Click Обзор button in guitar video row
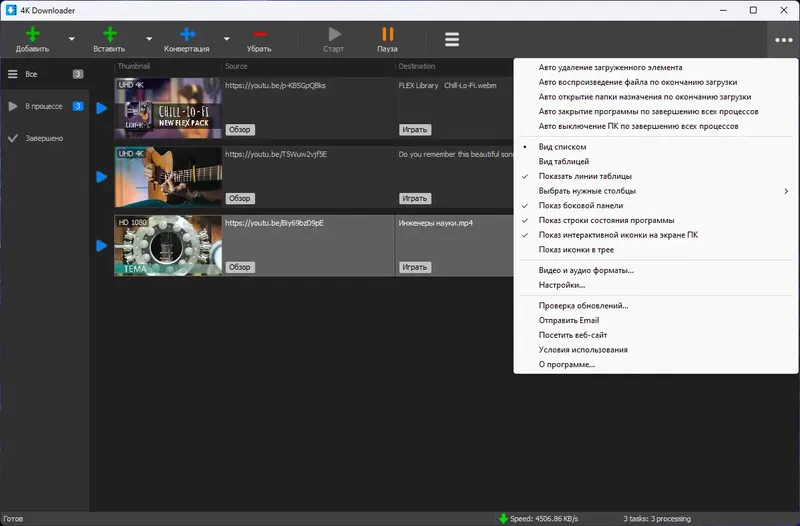Screen dimensions: 800x526 (240, 198)
